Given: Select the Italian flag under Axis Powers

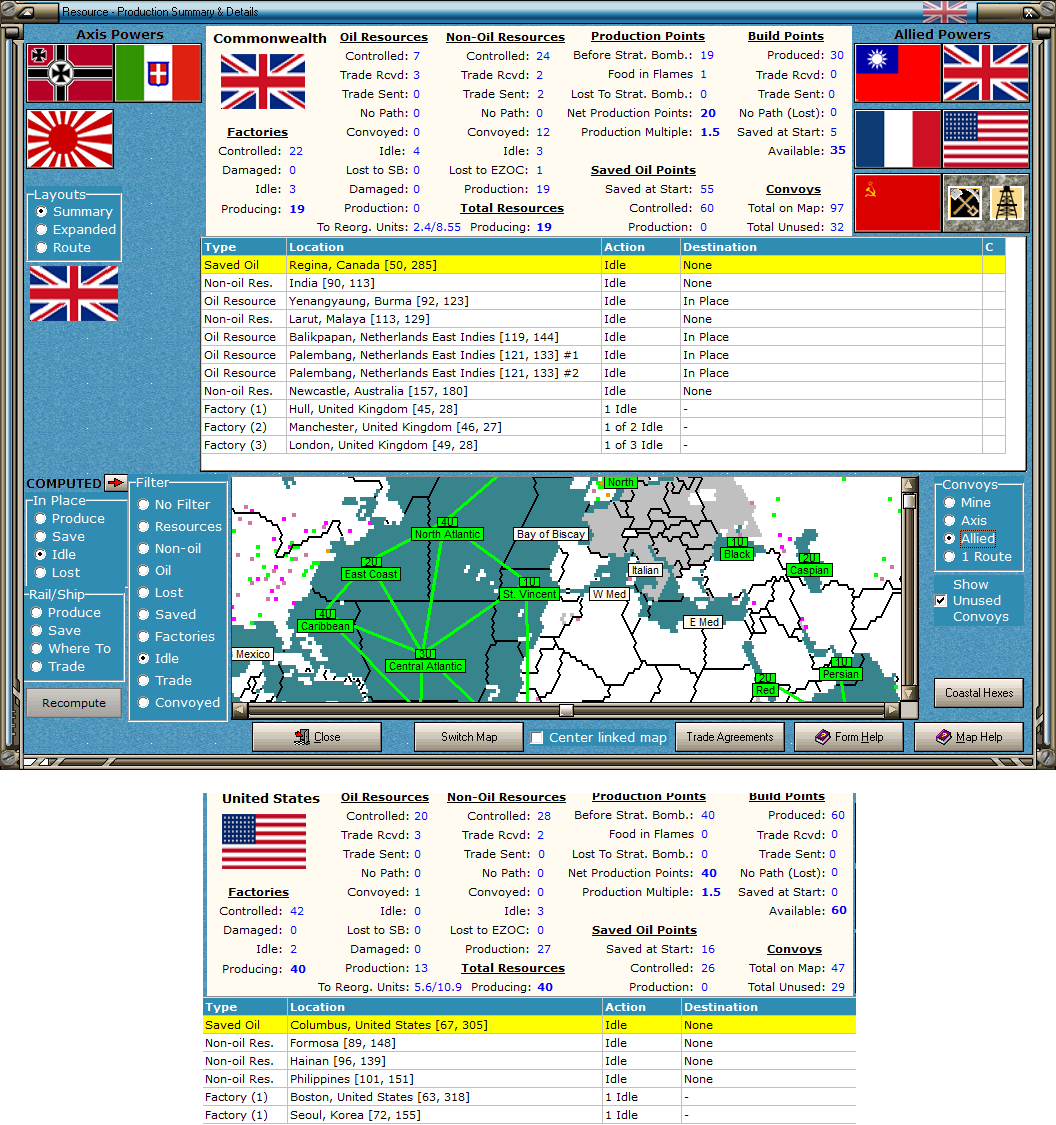Looking at the screenshot, I should [x=158, y=73].
